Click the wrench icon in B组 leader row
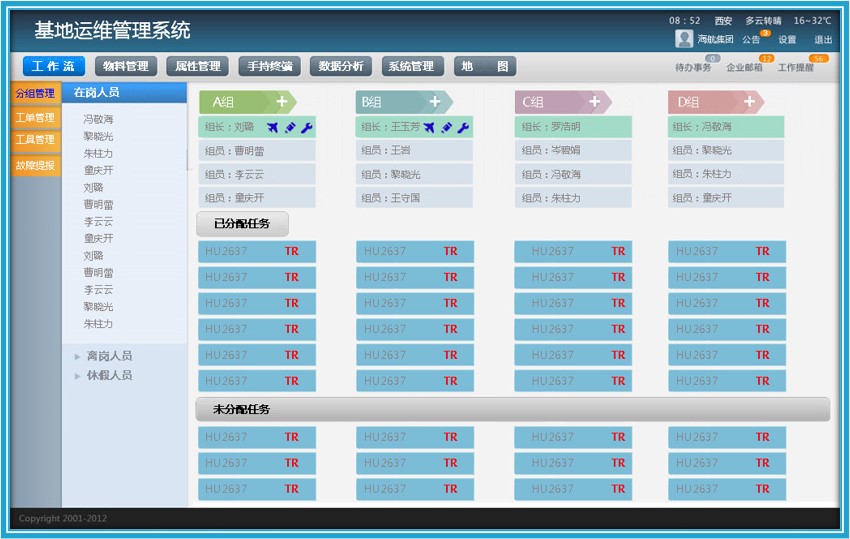 tap(462, 128)
